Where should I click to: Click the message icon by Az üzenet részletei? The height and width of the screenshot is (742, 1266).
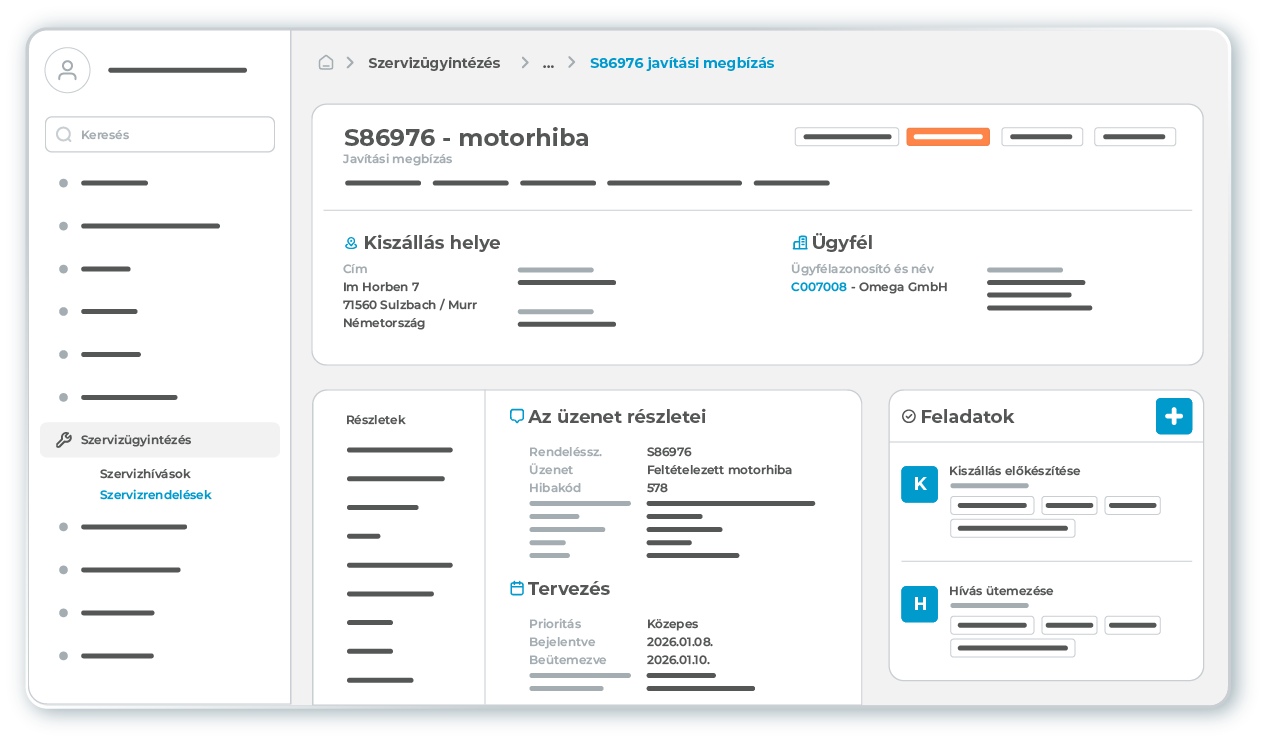pyautogui.click(x=517, y=416)
